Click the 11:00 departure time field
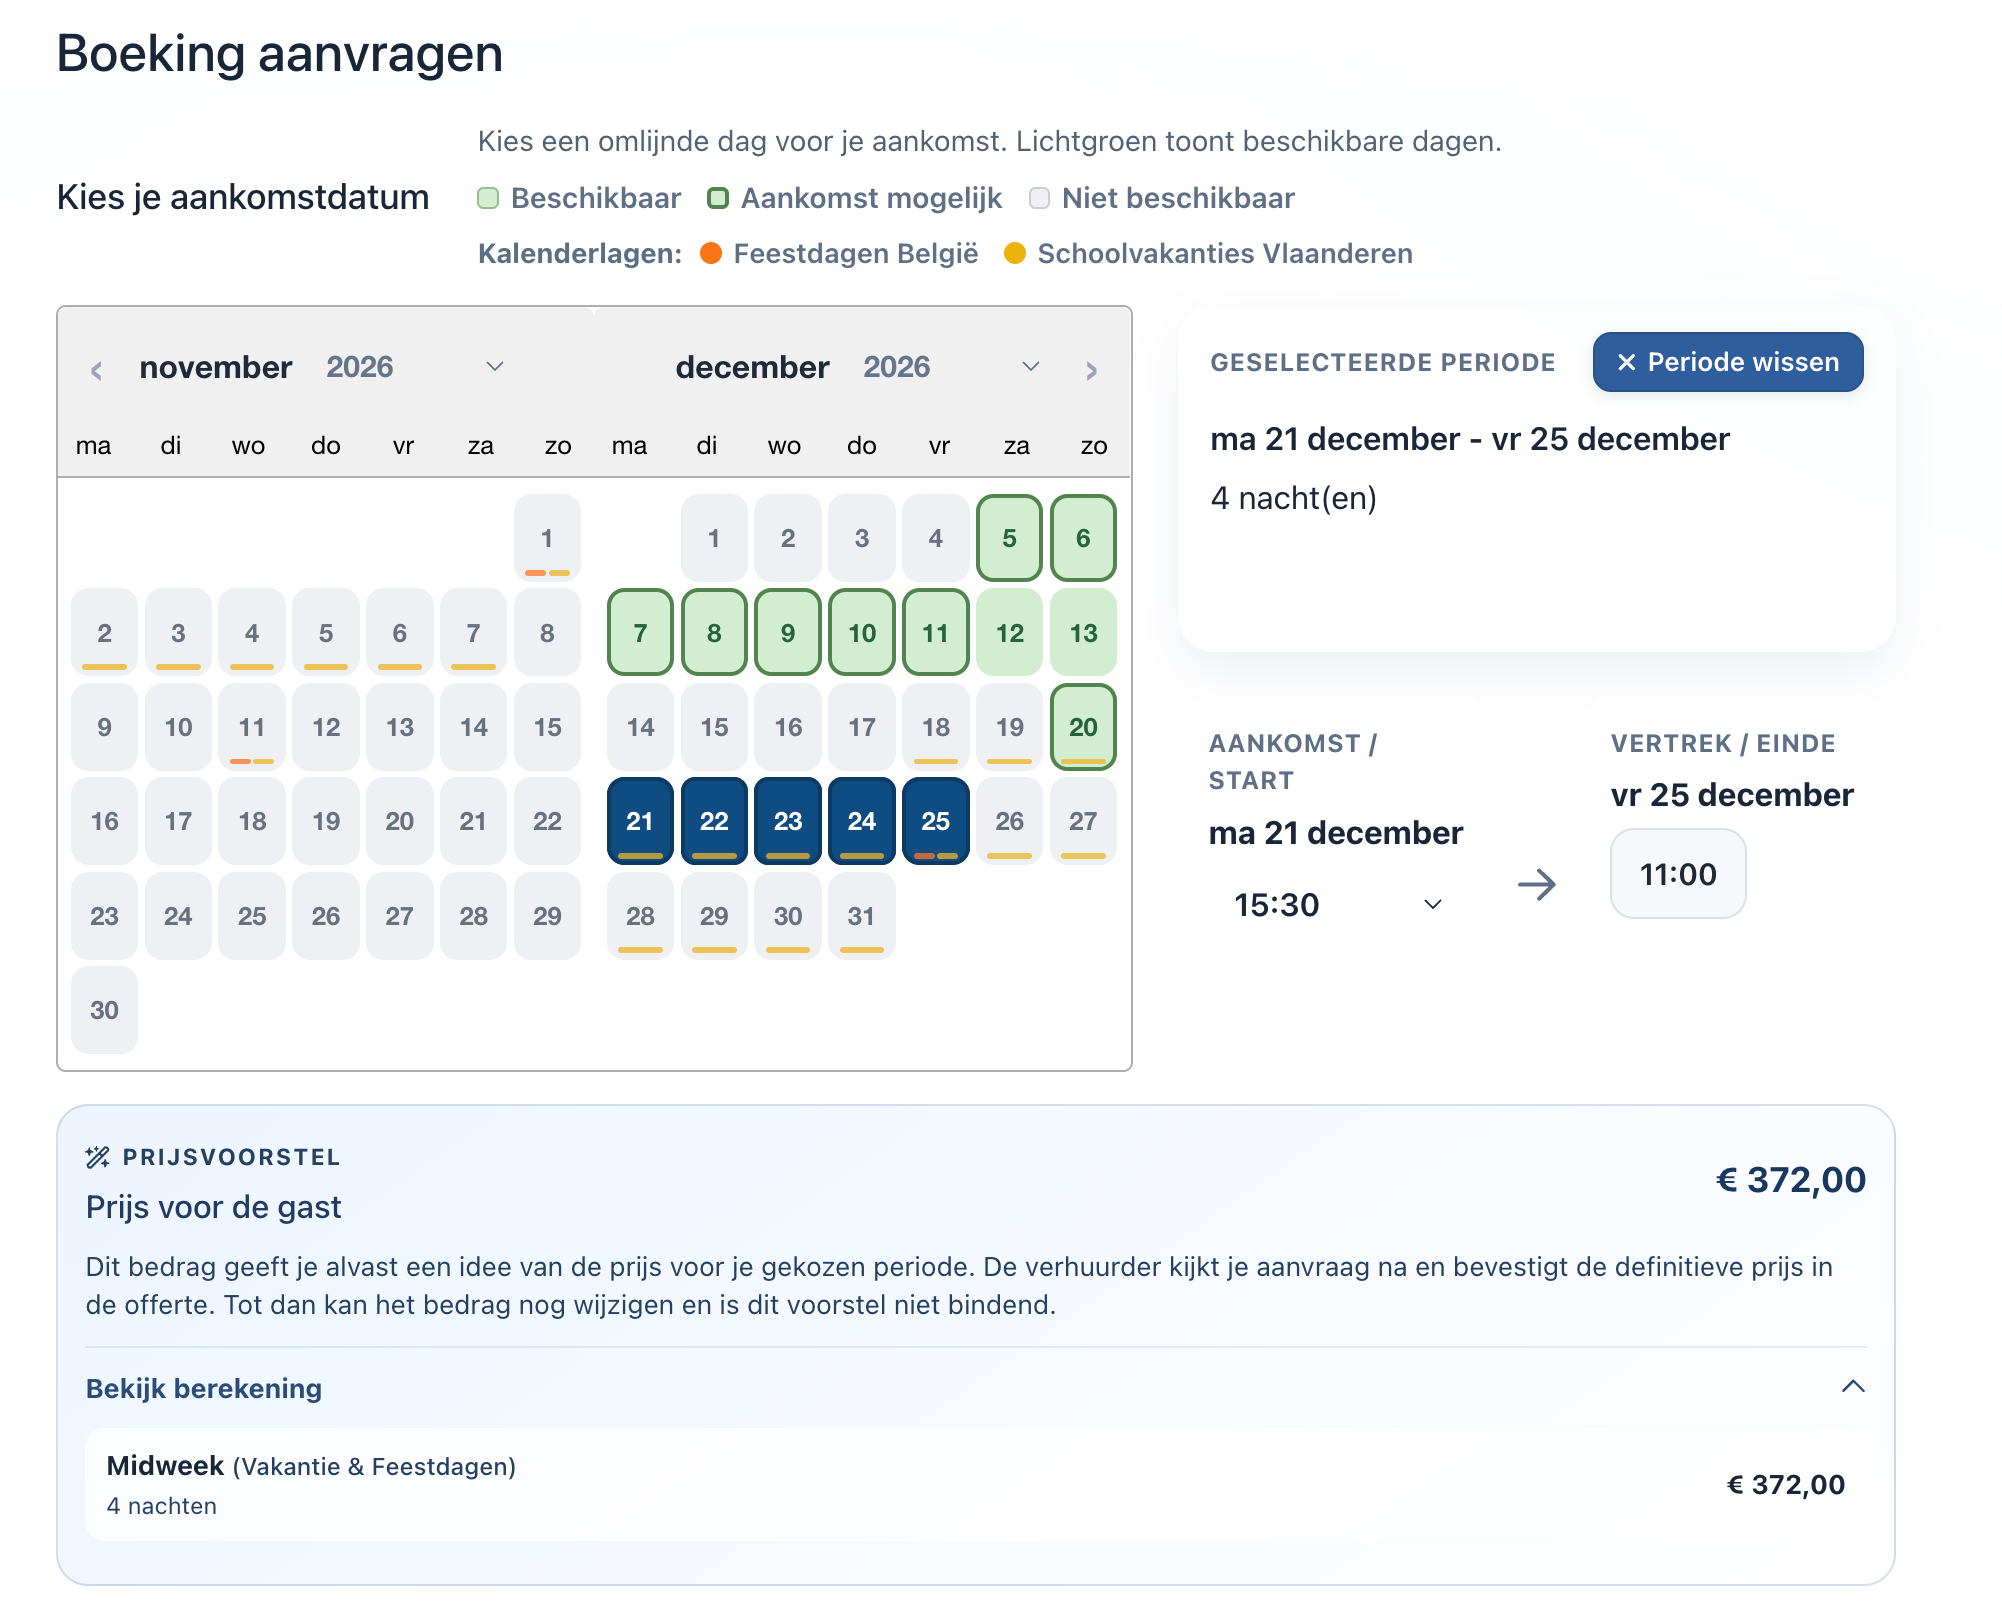This screenshot has width=2002, height=1614. [x=1678, y=874]
